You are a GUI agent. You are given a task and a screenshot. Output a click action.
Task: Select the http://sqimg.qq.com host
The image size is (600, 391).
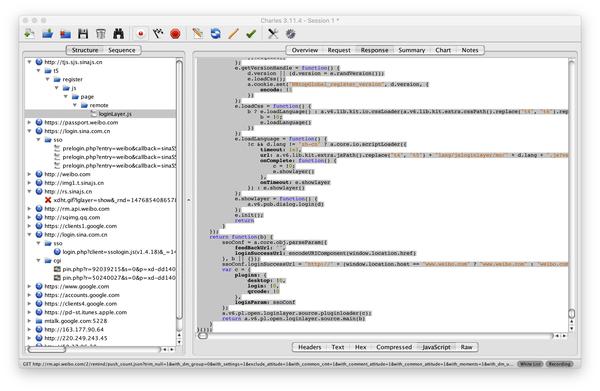(x=72, y=217)
